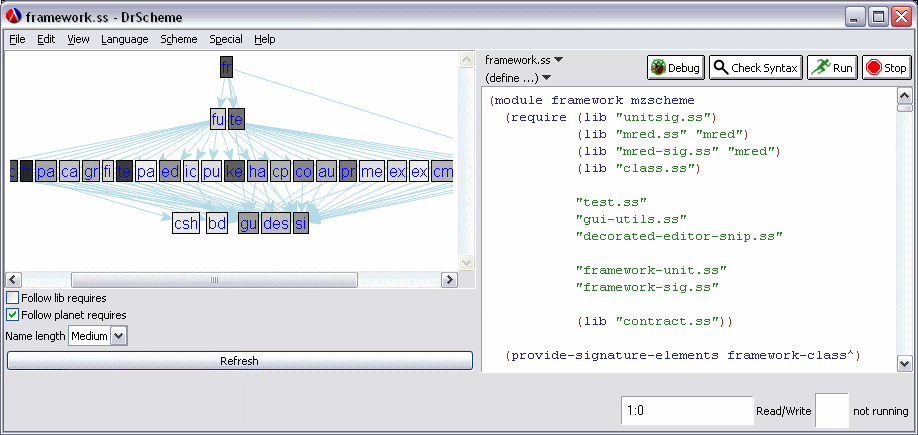Click the editor vertical scrollbar up arrow
The height and width of the screenshot is (435, 918).
(905, 95)
